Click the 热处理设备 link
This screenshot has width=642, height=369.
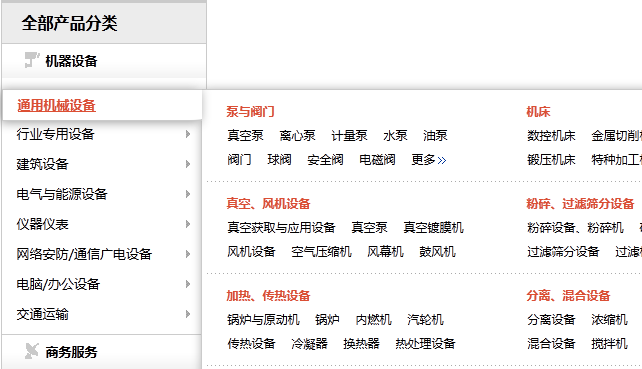coord(425,343)
